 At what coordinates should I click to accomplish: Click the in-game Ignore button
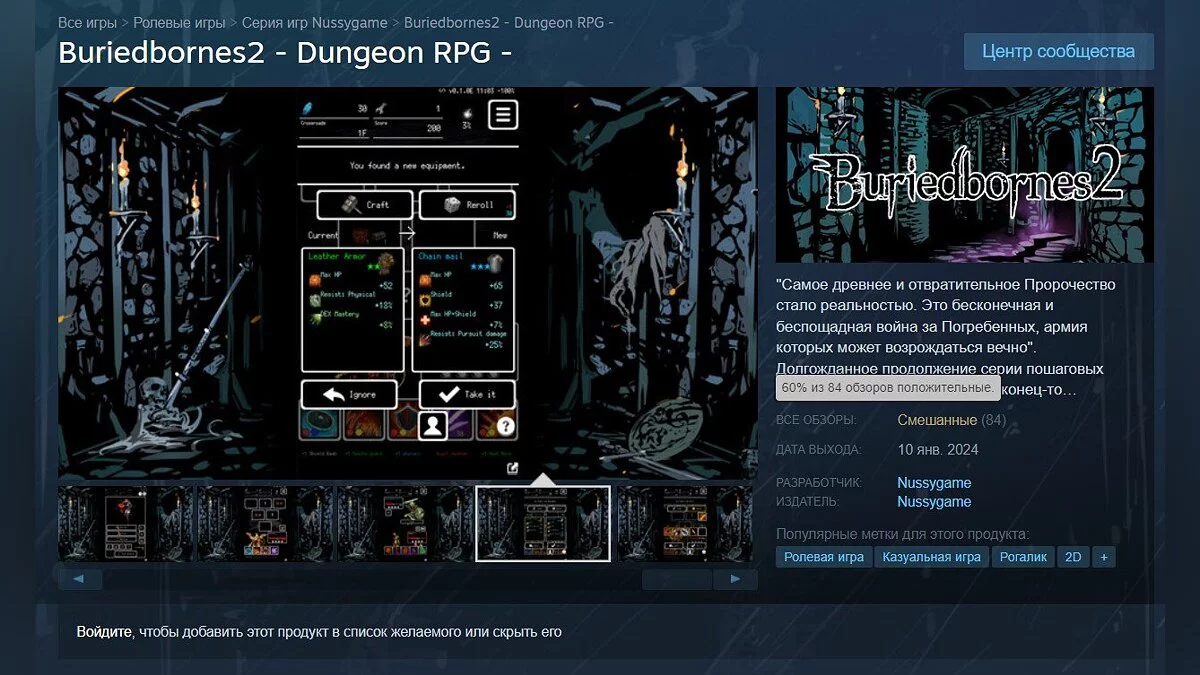(350, 394)
